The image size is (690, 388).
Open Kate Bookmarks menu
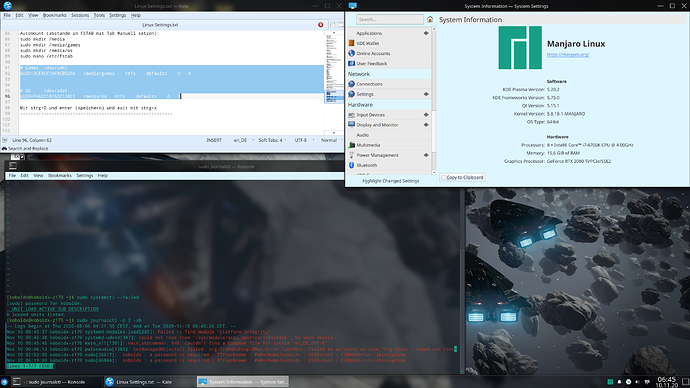55,15
